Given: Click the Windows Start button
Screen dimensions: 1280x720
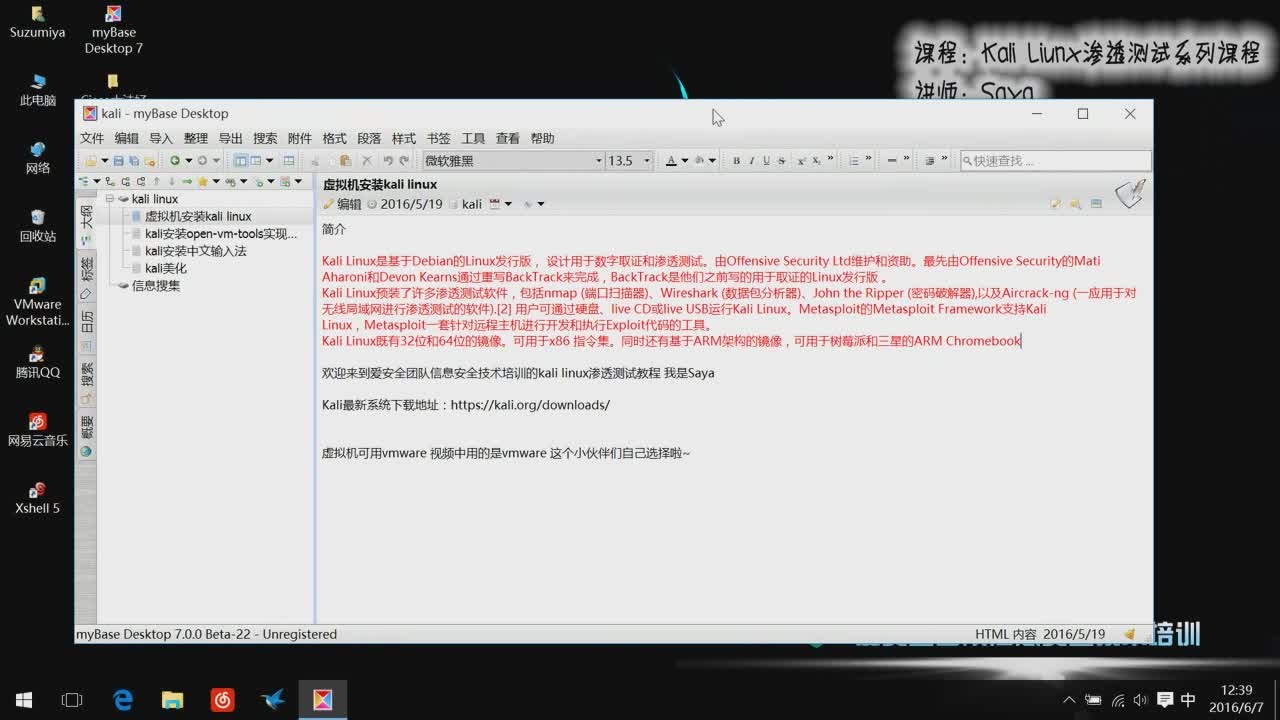Looking at the screenshot, I should click(24, 700).
